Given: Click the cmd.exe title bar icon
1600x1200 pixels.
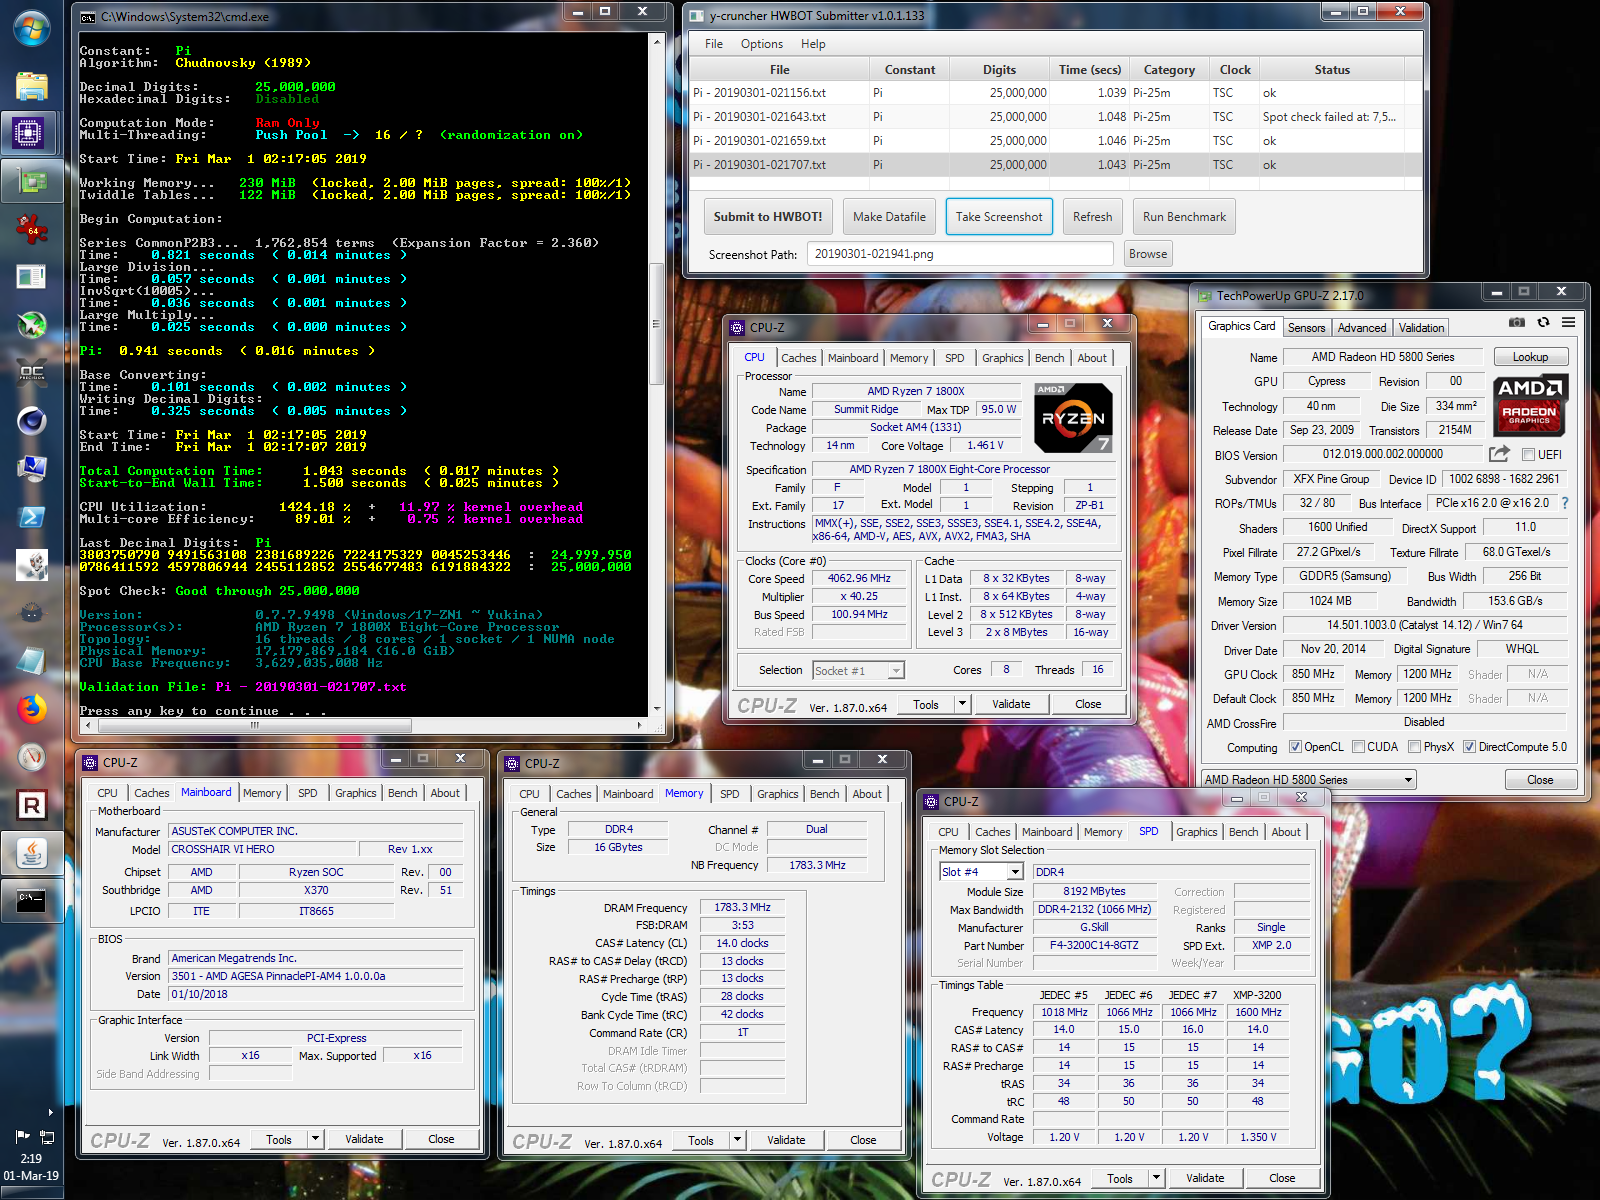Looking at the screenshot, I should pyautogui.click(x=88, y=17).
